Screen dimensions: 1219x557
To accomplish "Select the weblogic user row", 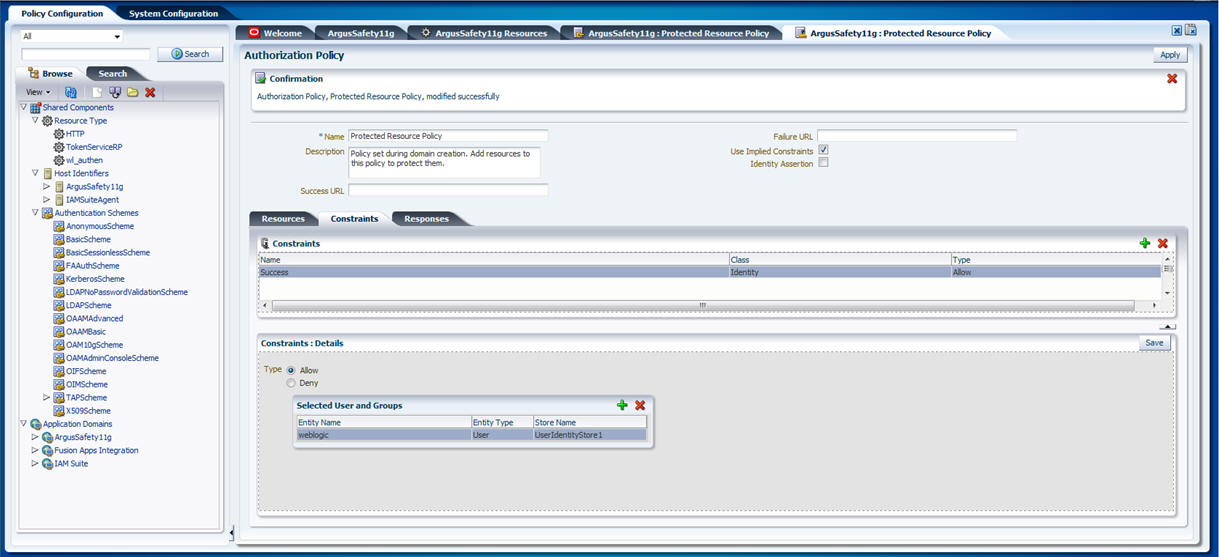I will pyautogui.click(x=471, y=435).
